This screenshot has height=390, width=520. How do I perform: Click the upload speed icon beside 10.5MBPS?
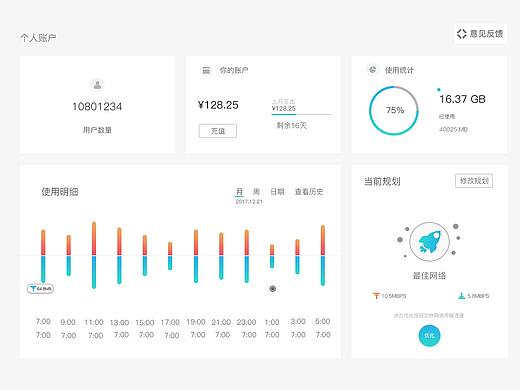tap(376, 296)
